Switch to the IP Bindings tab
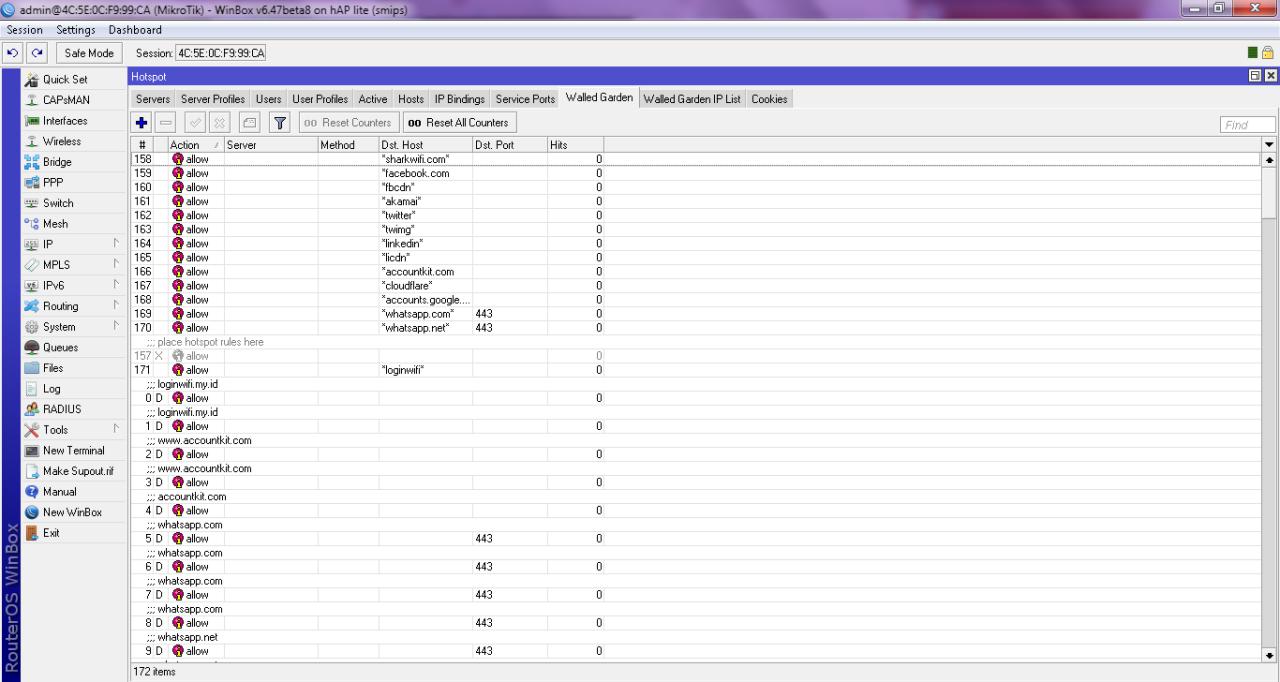1280x682 pixels. [x=459, y=99]
